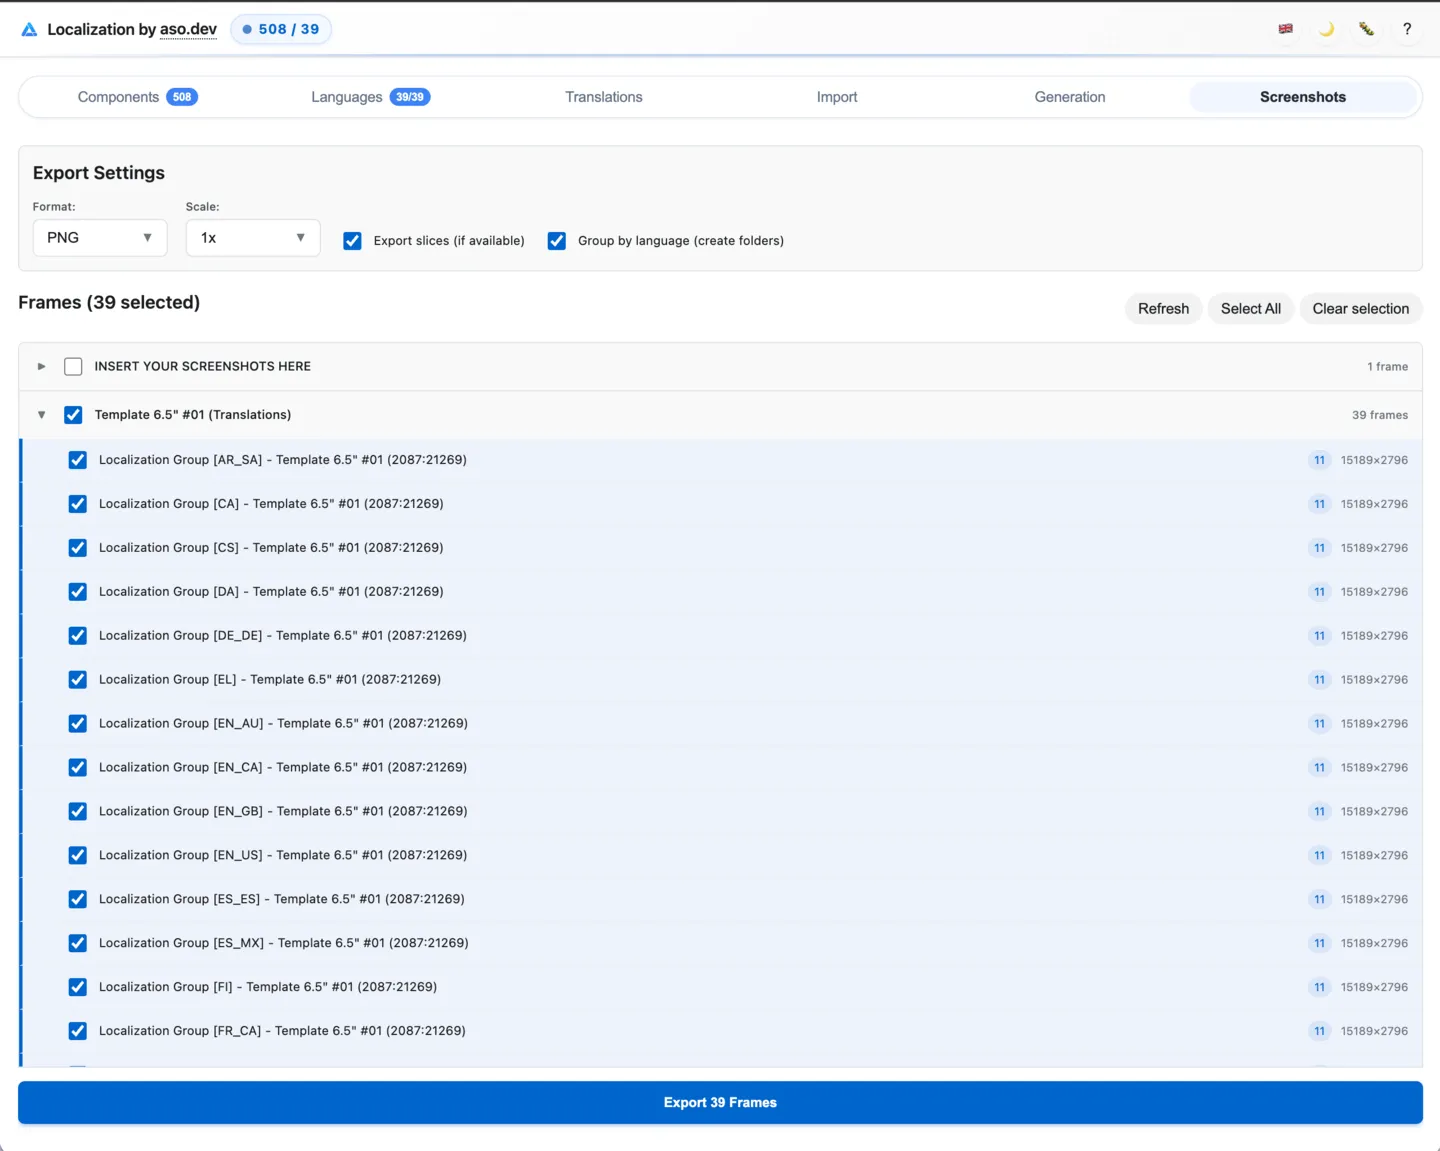
Task: Disable Export slices option
Action: point(352,241)
